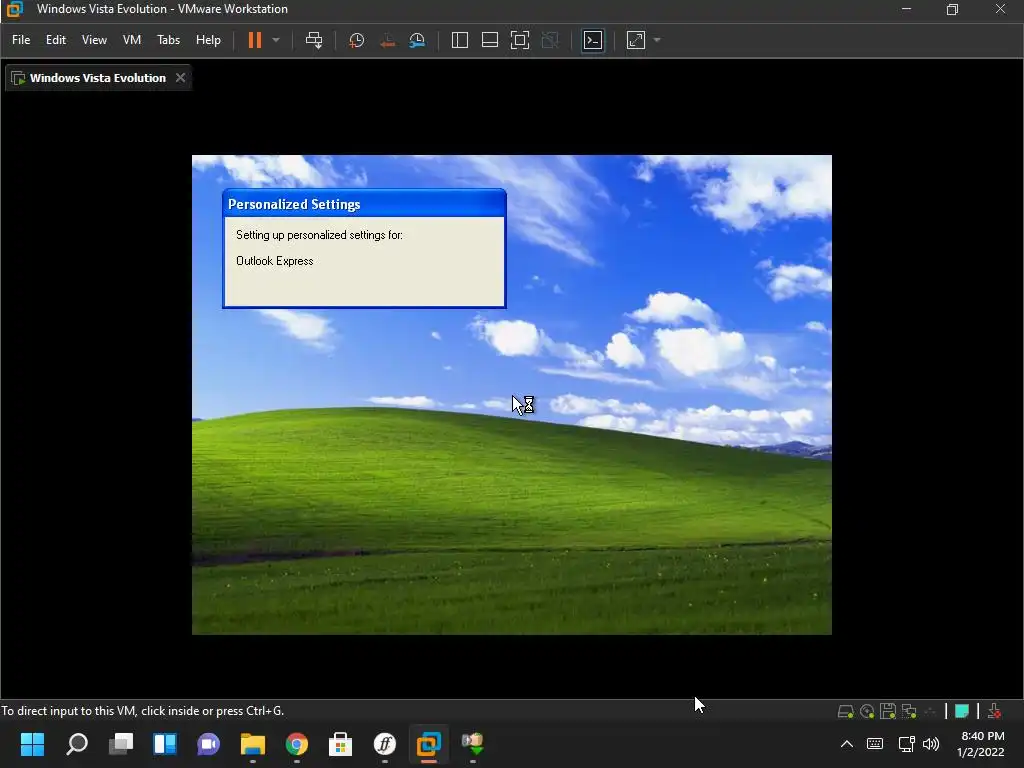Click the floppy drive status icon
The height and width of the screenshot is (768, 1024).
pyautogui.click(x=888, y=711)
